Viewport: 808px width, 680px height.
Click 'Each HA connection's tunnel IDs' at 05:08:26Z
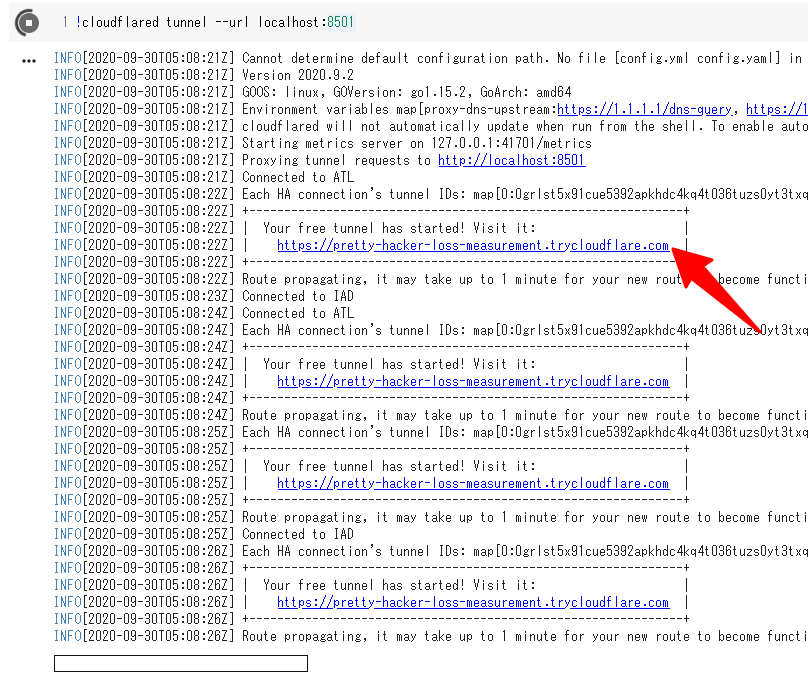coord(431,551)
